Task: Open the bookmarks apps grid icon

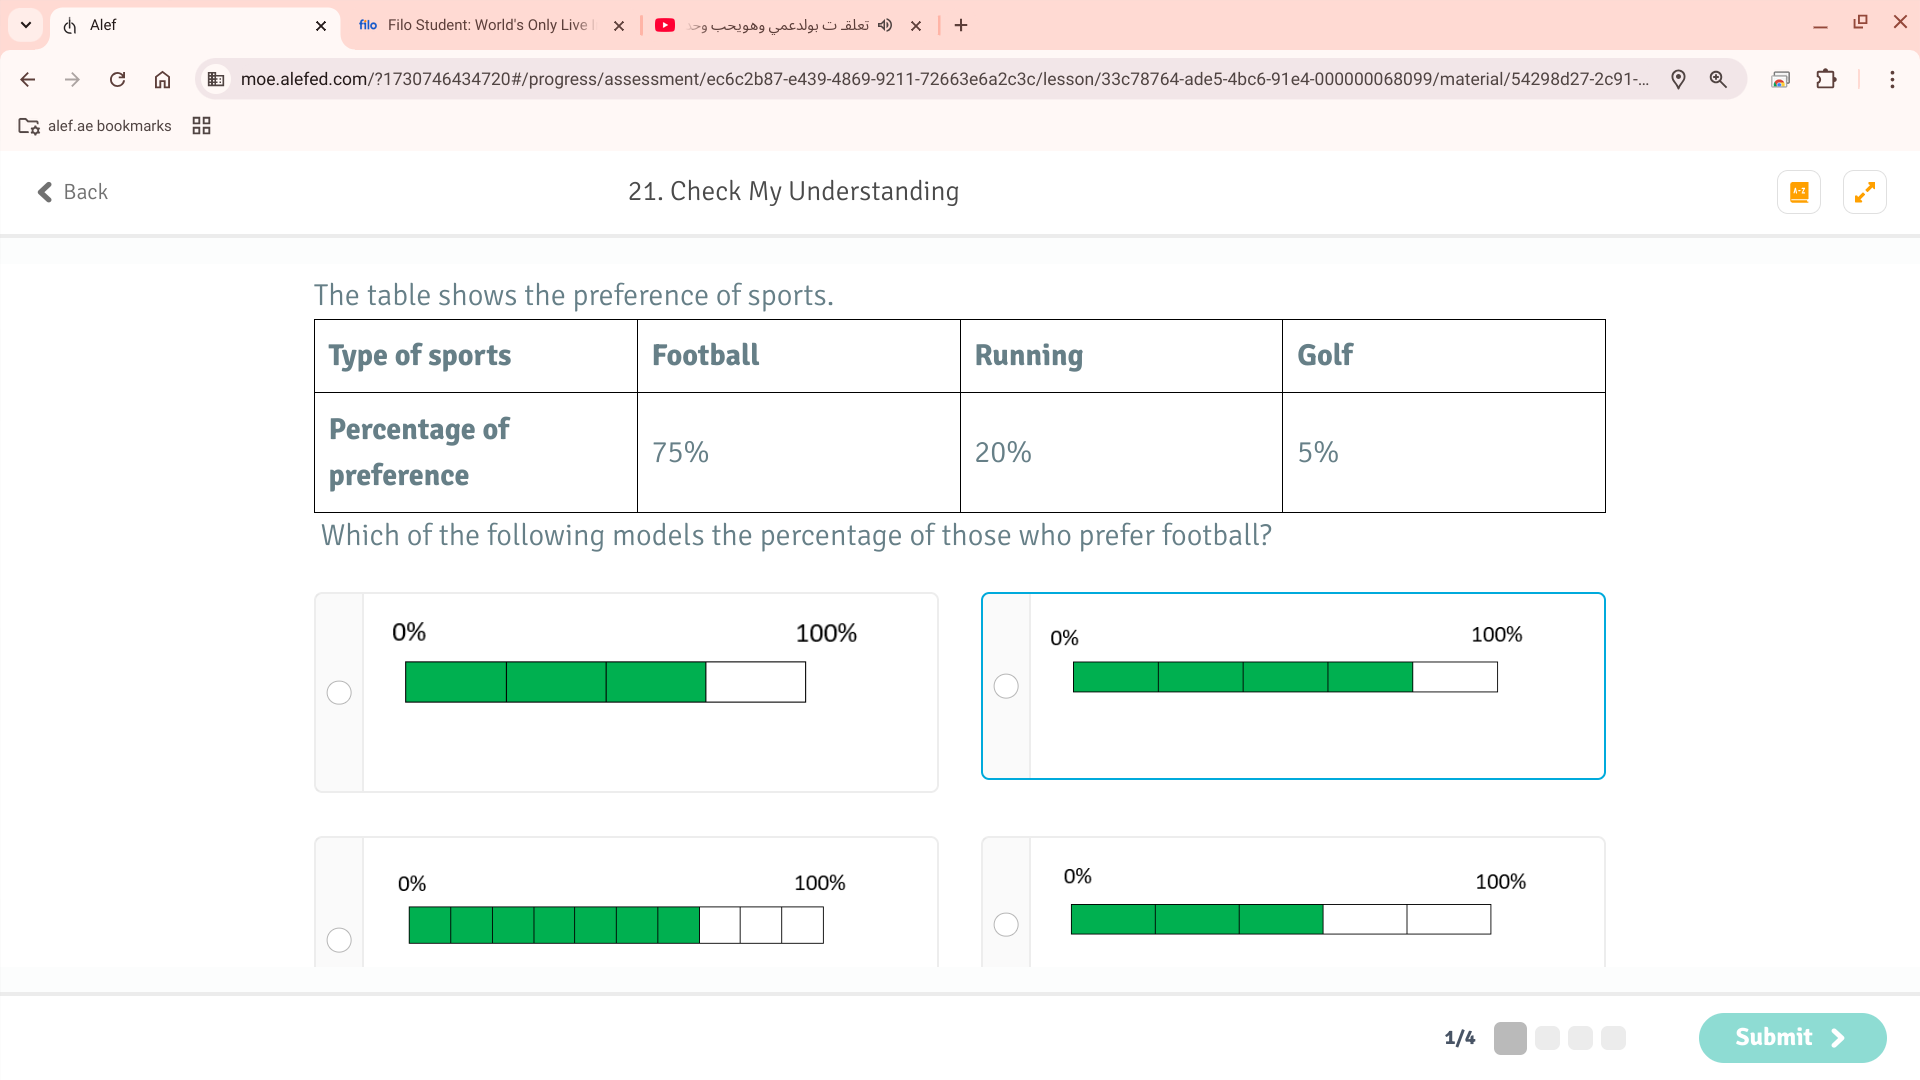Action: pos(201,126)
